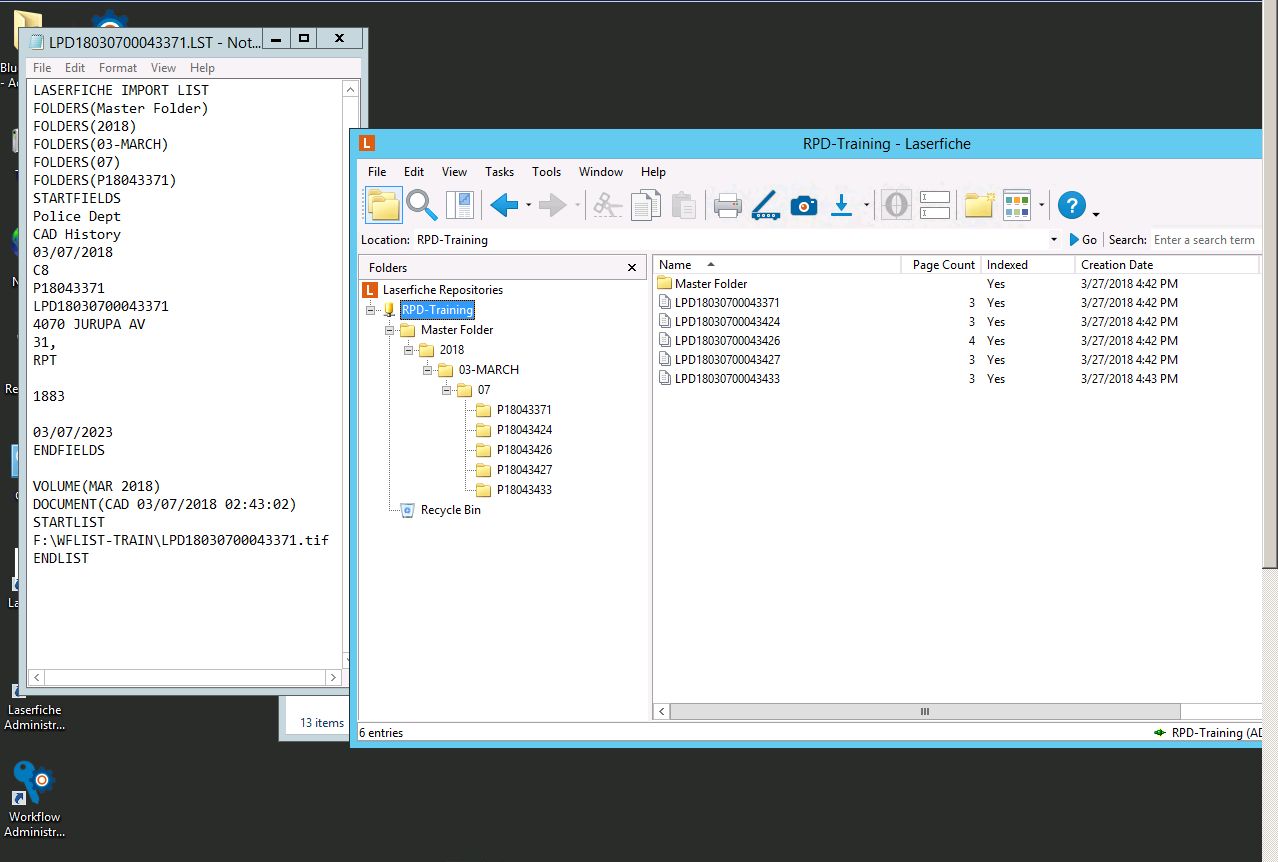The width and height of the screenshot is (1278, 862).
Task: Open Laserfiche Help menu
Action: point(653,172)
